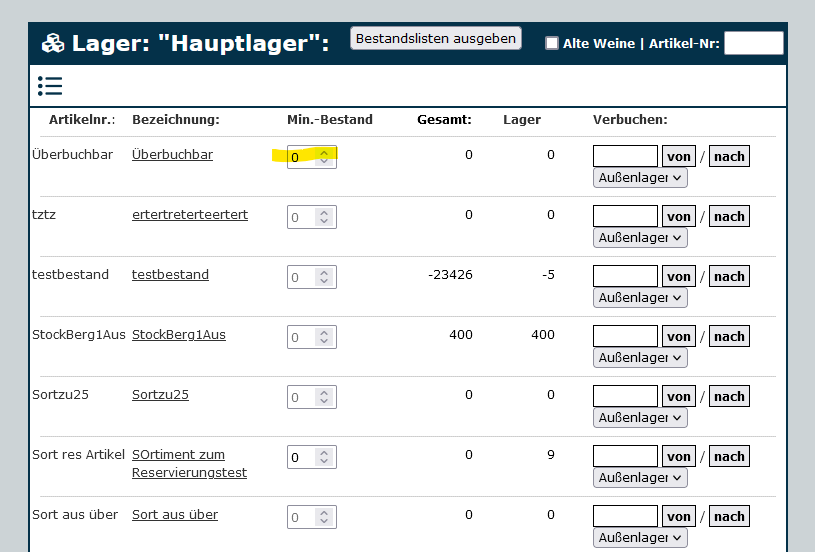Click the boxes icon beside Lager title
Screen dimensions: 815x552
[53, 44]
